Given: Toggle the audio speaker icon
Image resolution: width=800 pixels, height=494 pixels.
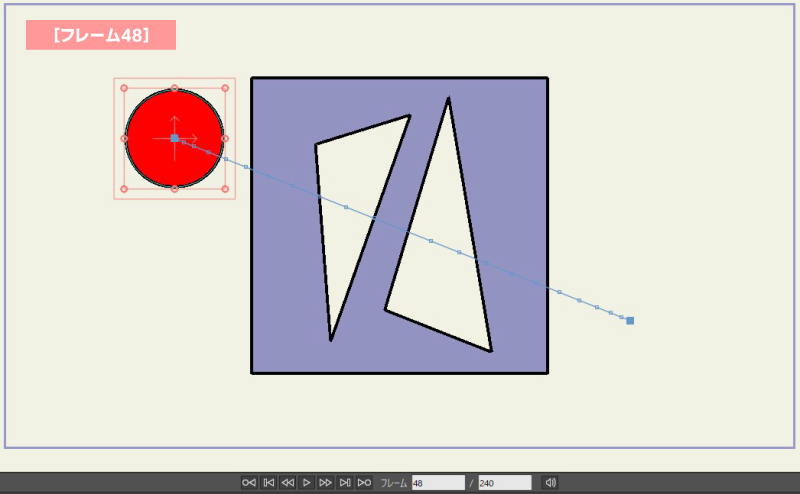Looking at the screenshot, I should (x=549, y=483).
